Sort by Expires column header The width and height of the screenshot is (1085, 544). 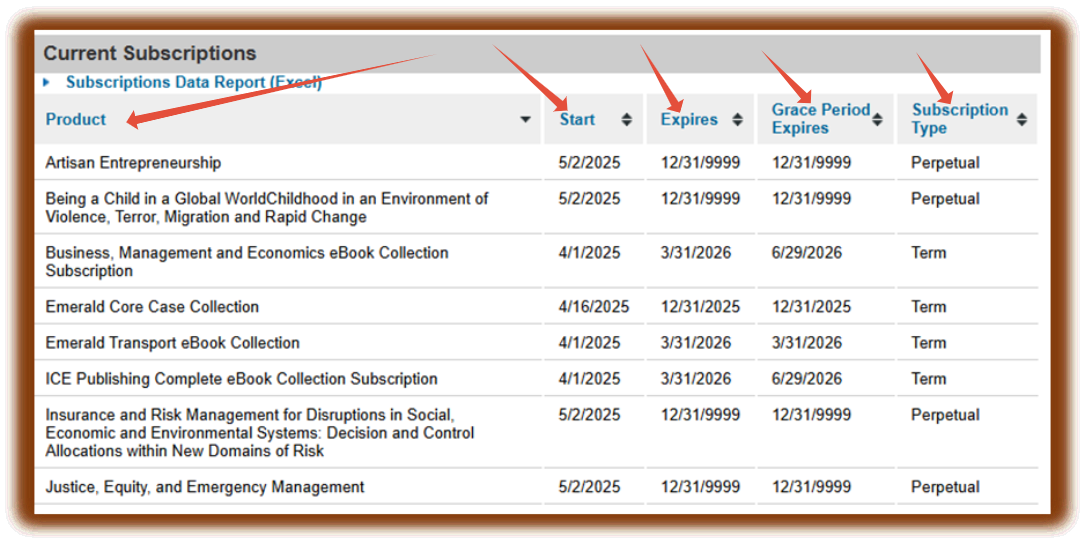click(689, 119)
